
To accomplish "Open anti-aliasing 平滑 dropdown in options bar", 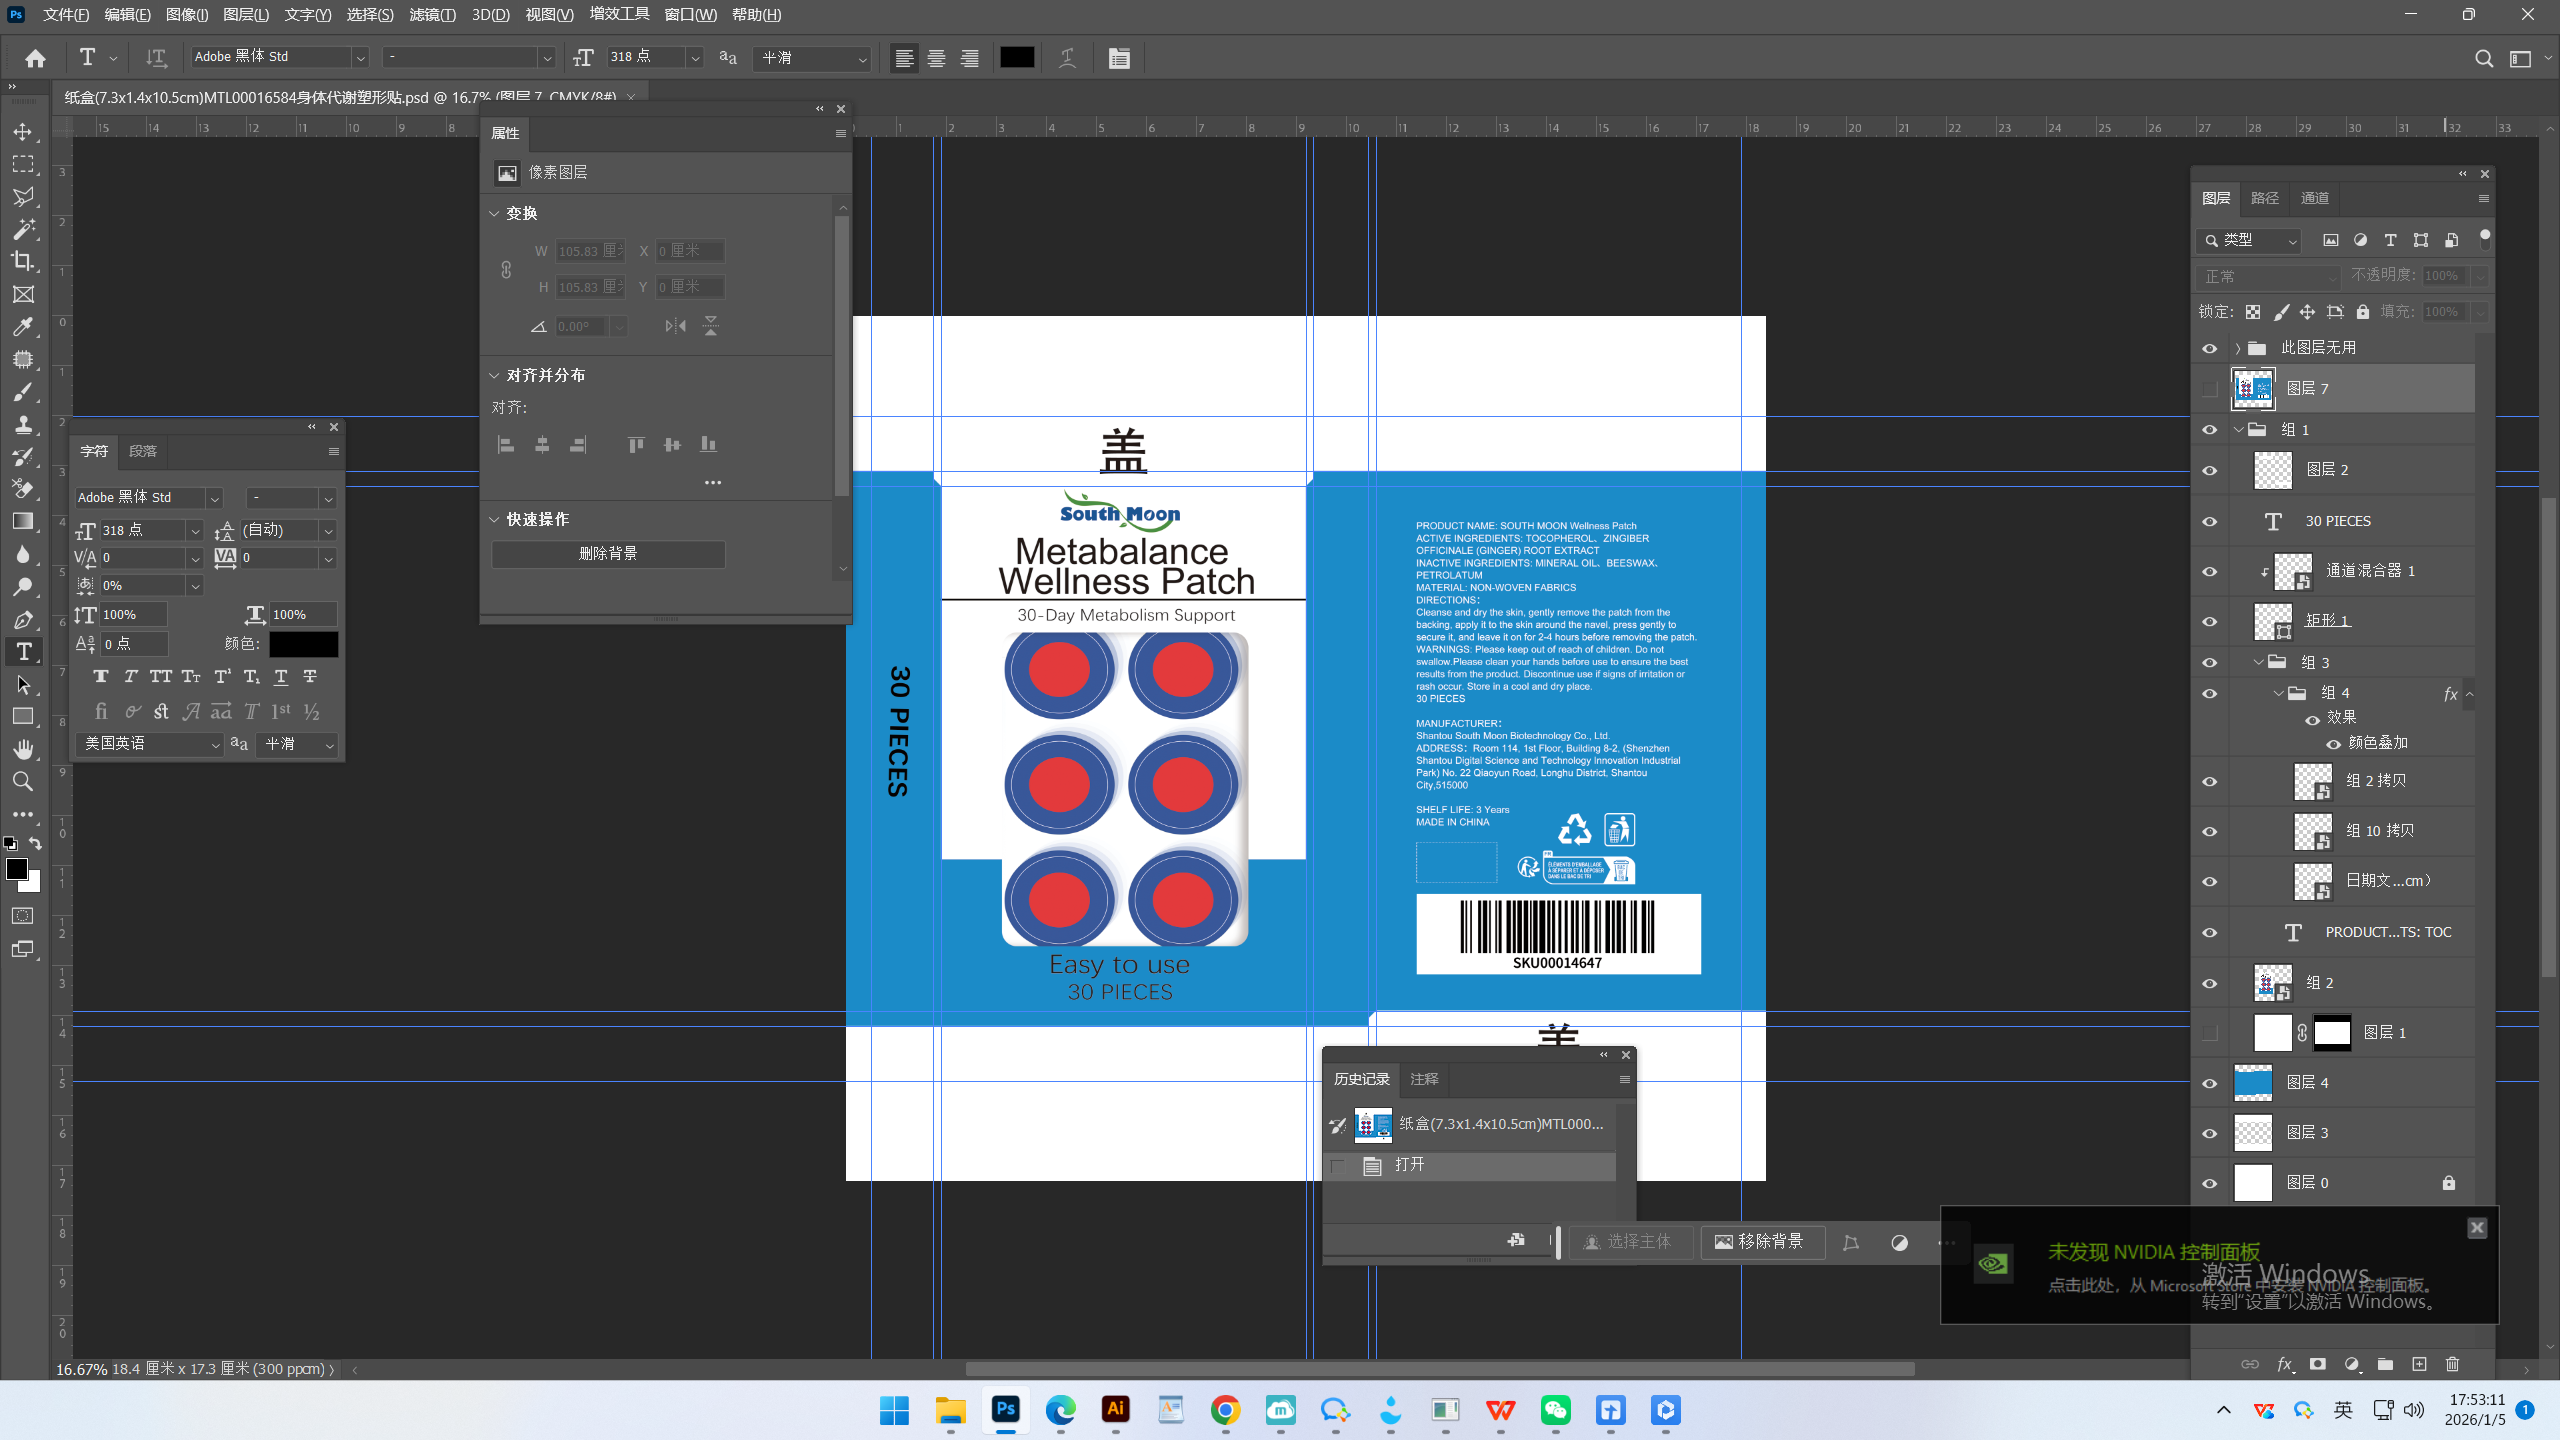I will click(813, 58).
